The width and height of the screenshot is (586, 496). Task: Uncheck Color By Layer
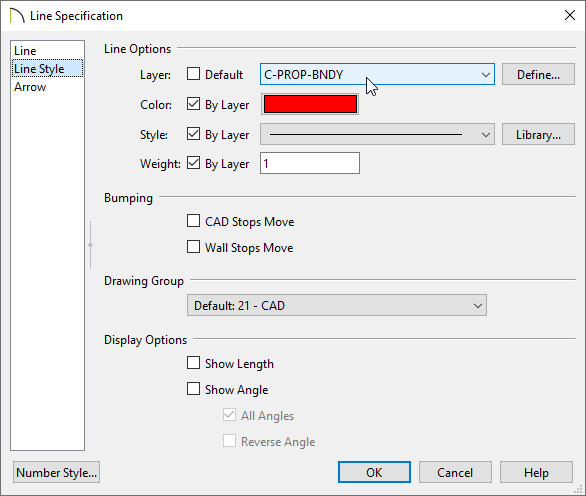click(x=193, y=104)
